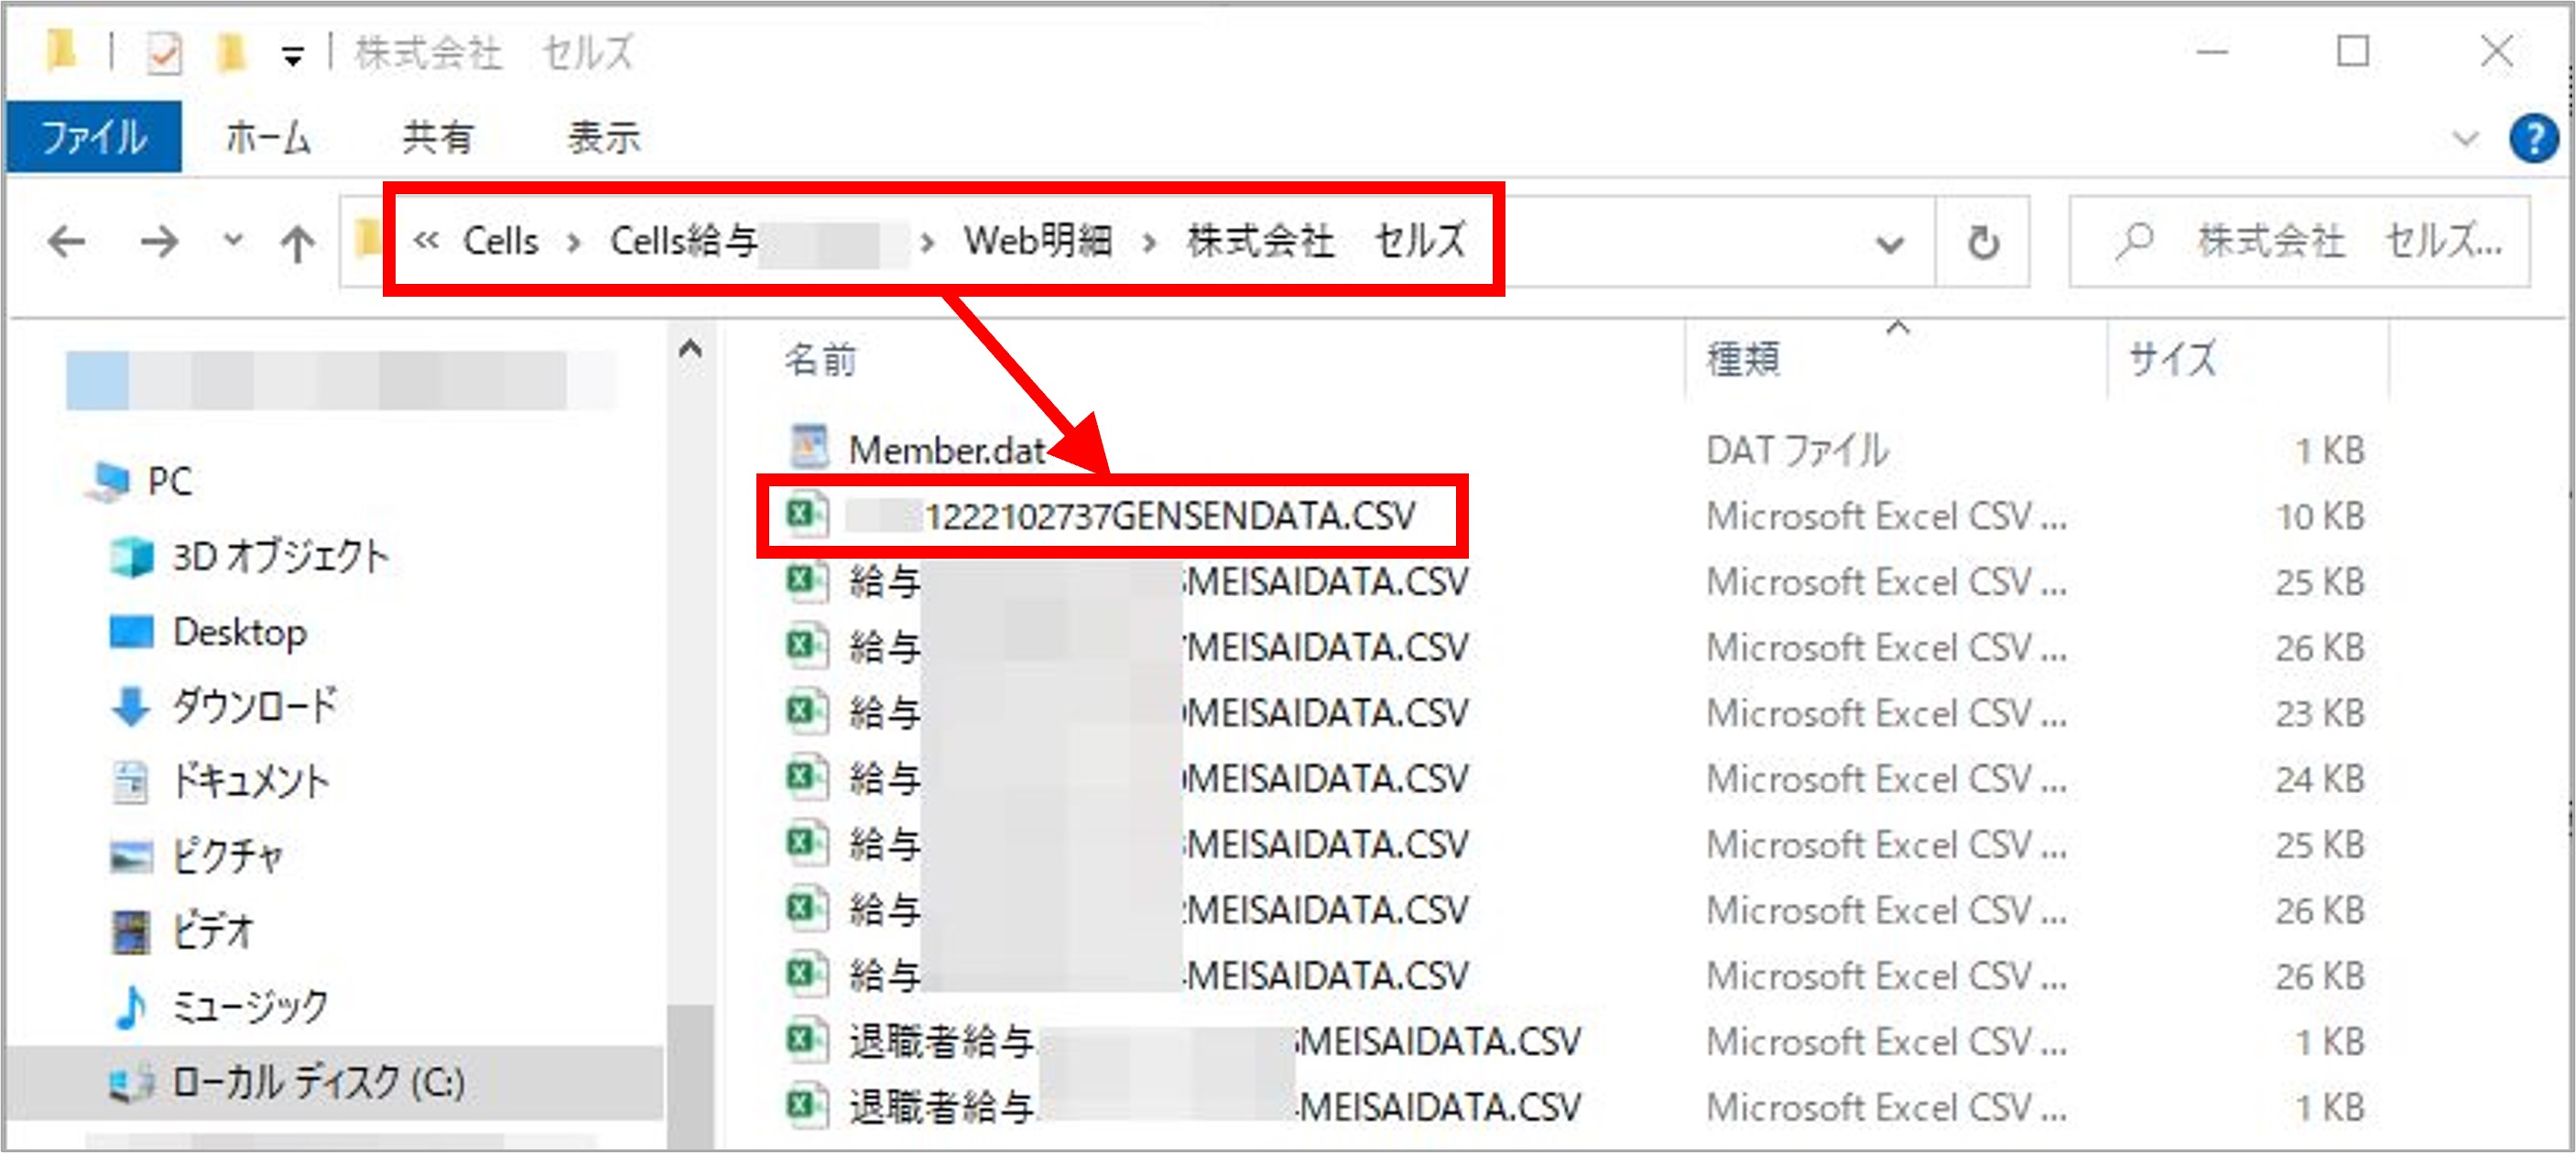The width and height of the screenshot is (2576, 1153).
Task: Click the Forward navigation arrow
Action: coord(159,241)
